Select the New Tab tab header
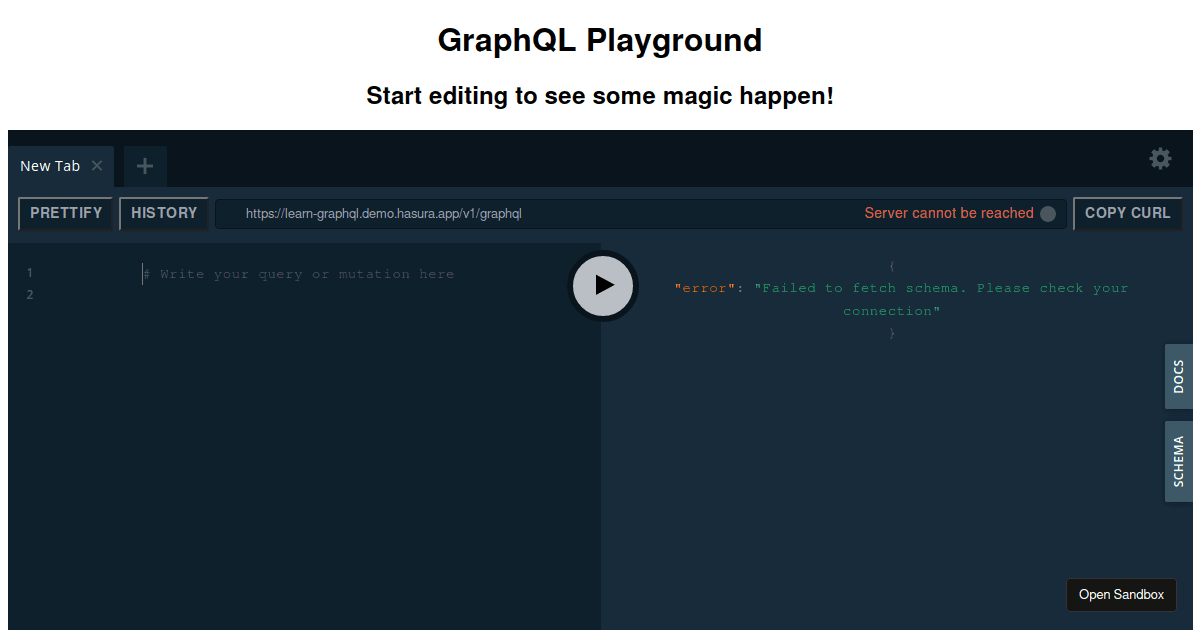This screenshot has height=630, width=1200. pyautogui.click(x=50, y=166)
